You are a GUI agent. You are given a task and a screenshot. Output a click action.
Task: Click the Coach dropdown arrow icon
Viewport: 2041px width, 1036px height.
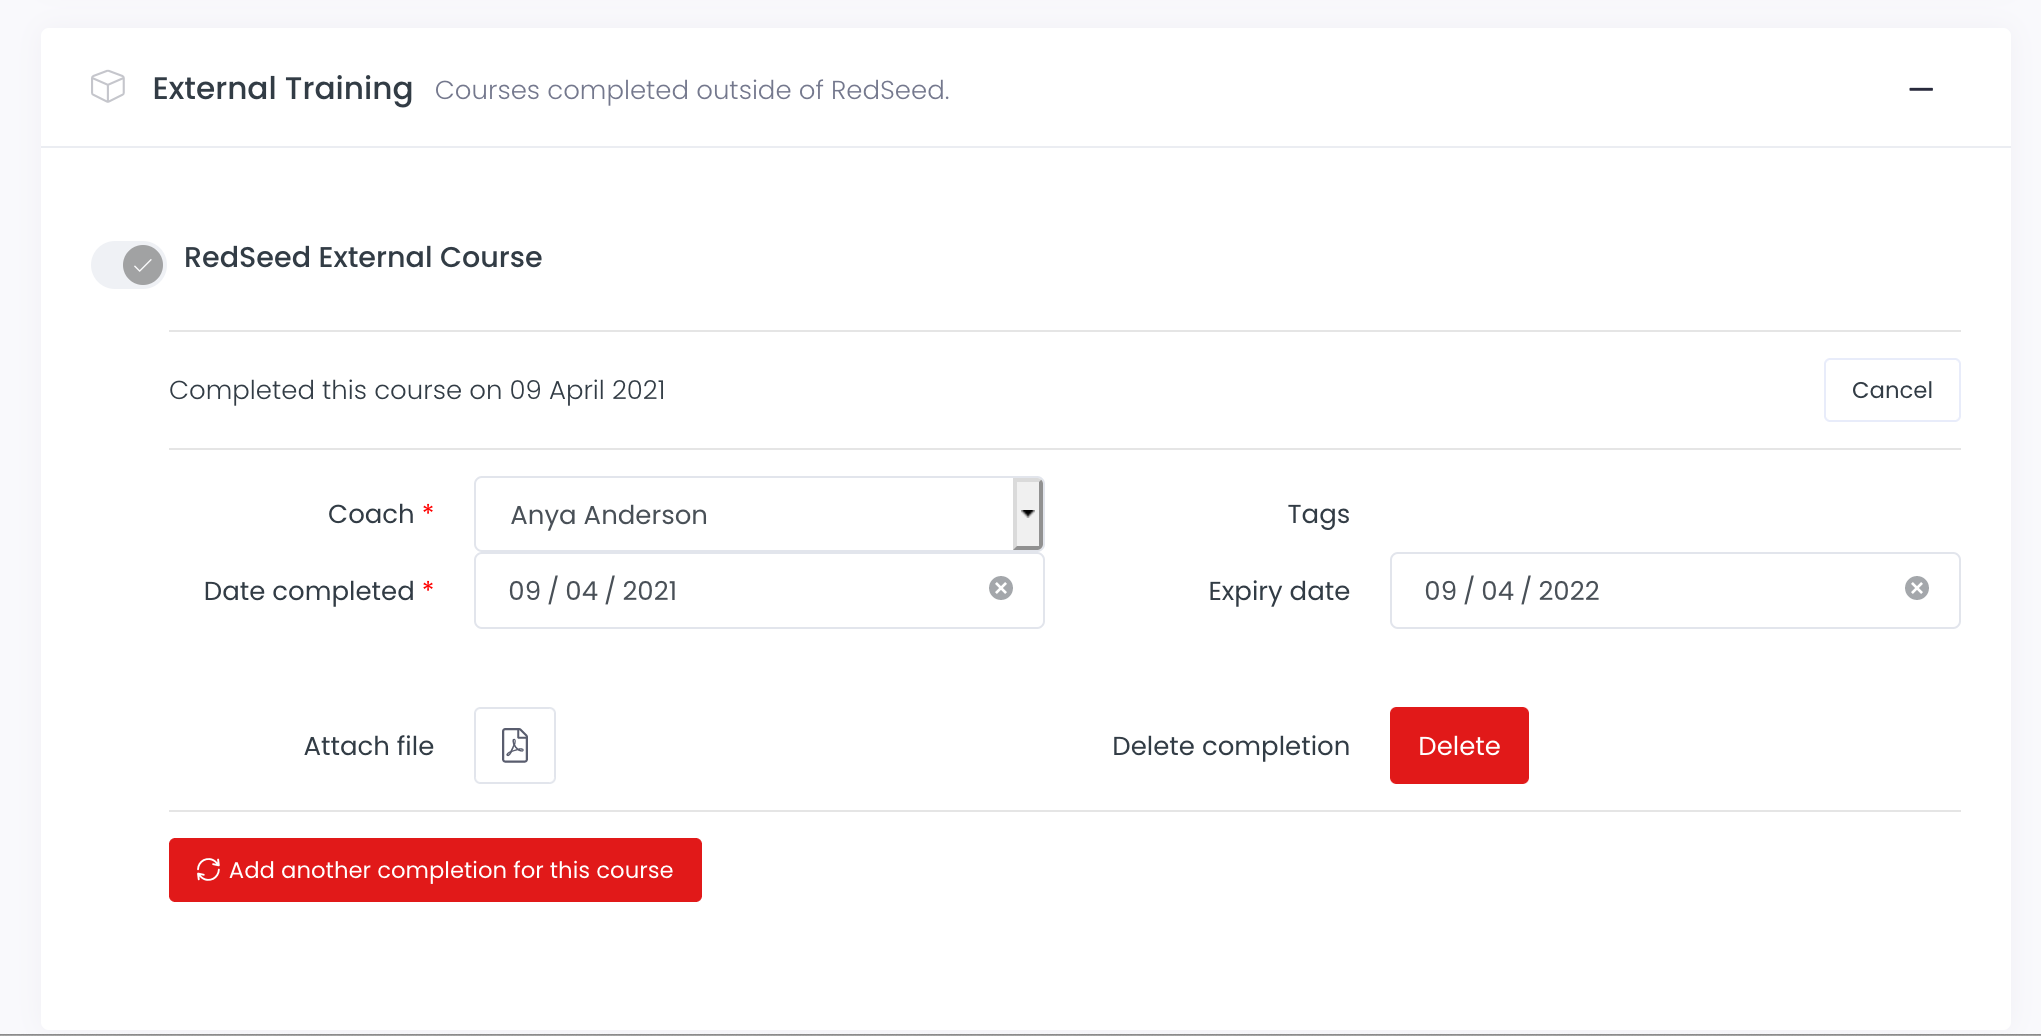[1027, 513]
